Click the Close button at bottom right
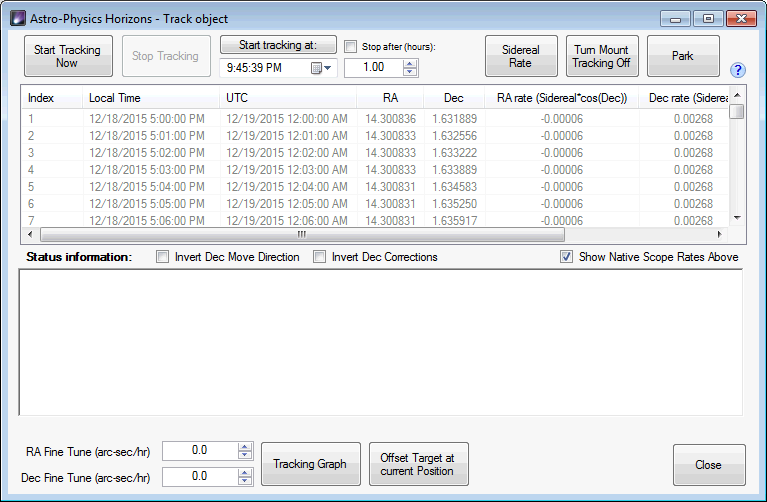Screen dimensions: 767x502 709,465
